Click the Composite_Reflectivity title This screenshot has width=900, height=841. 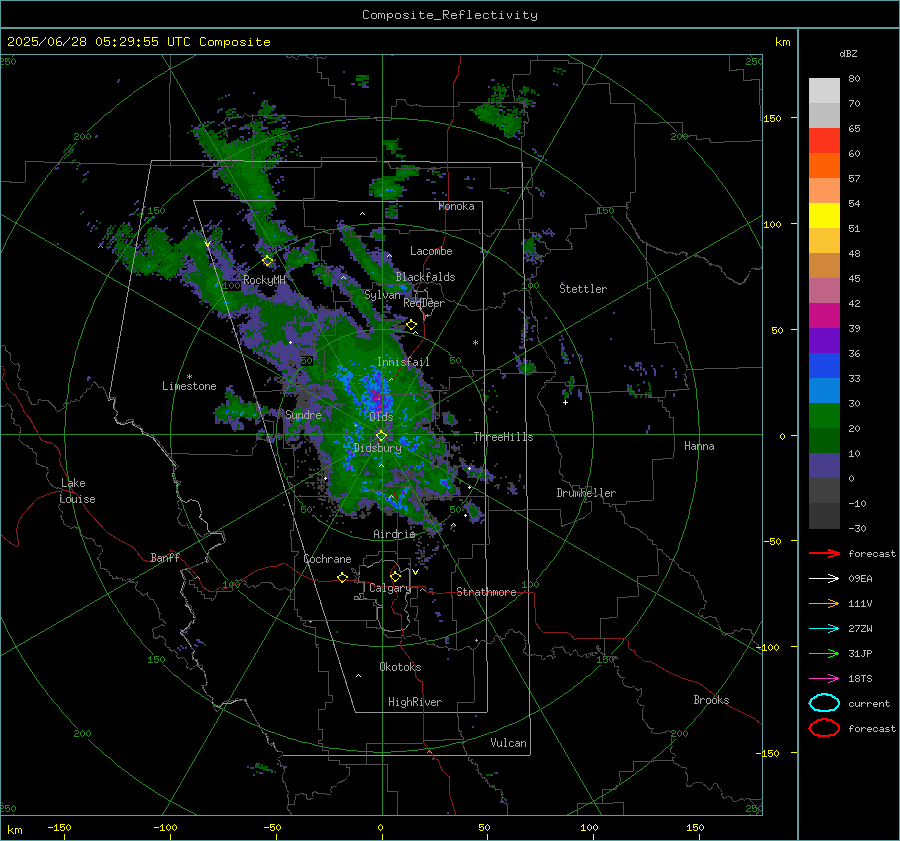tap(450, 15)
